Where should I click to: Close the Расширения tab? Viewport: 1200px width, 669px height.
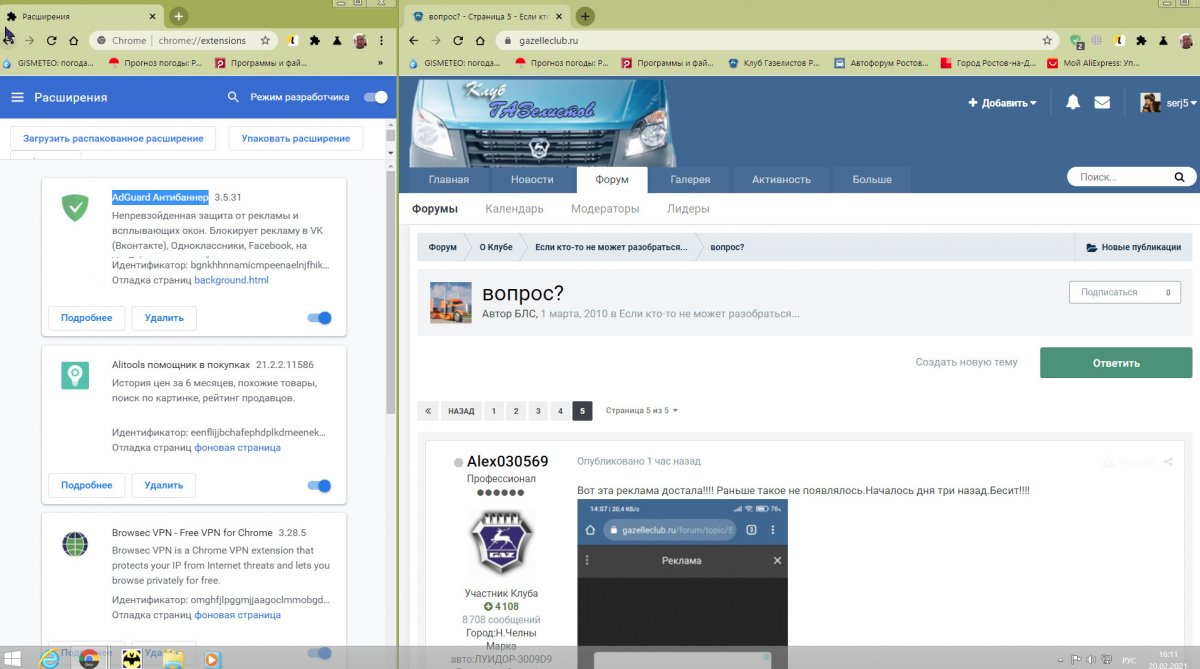click(151, 16)
